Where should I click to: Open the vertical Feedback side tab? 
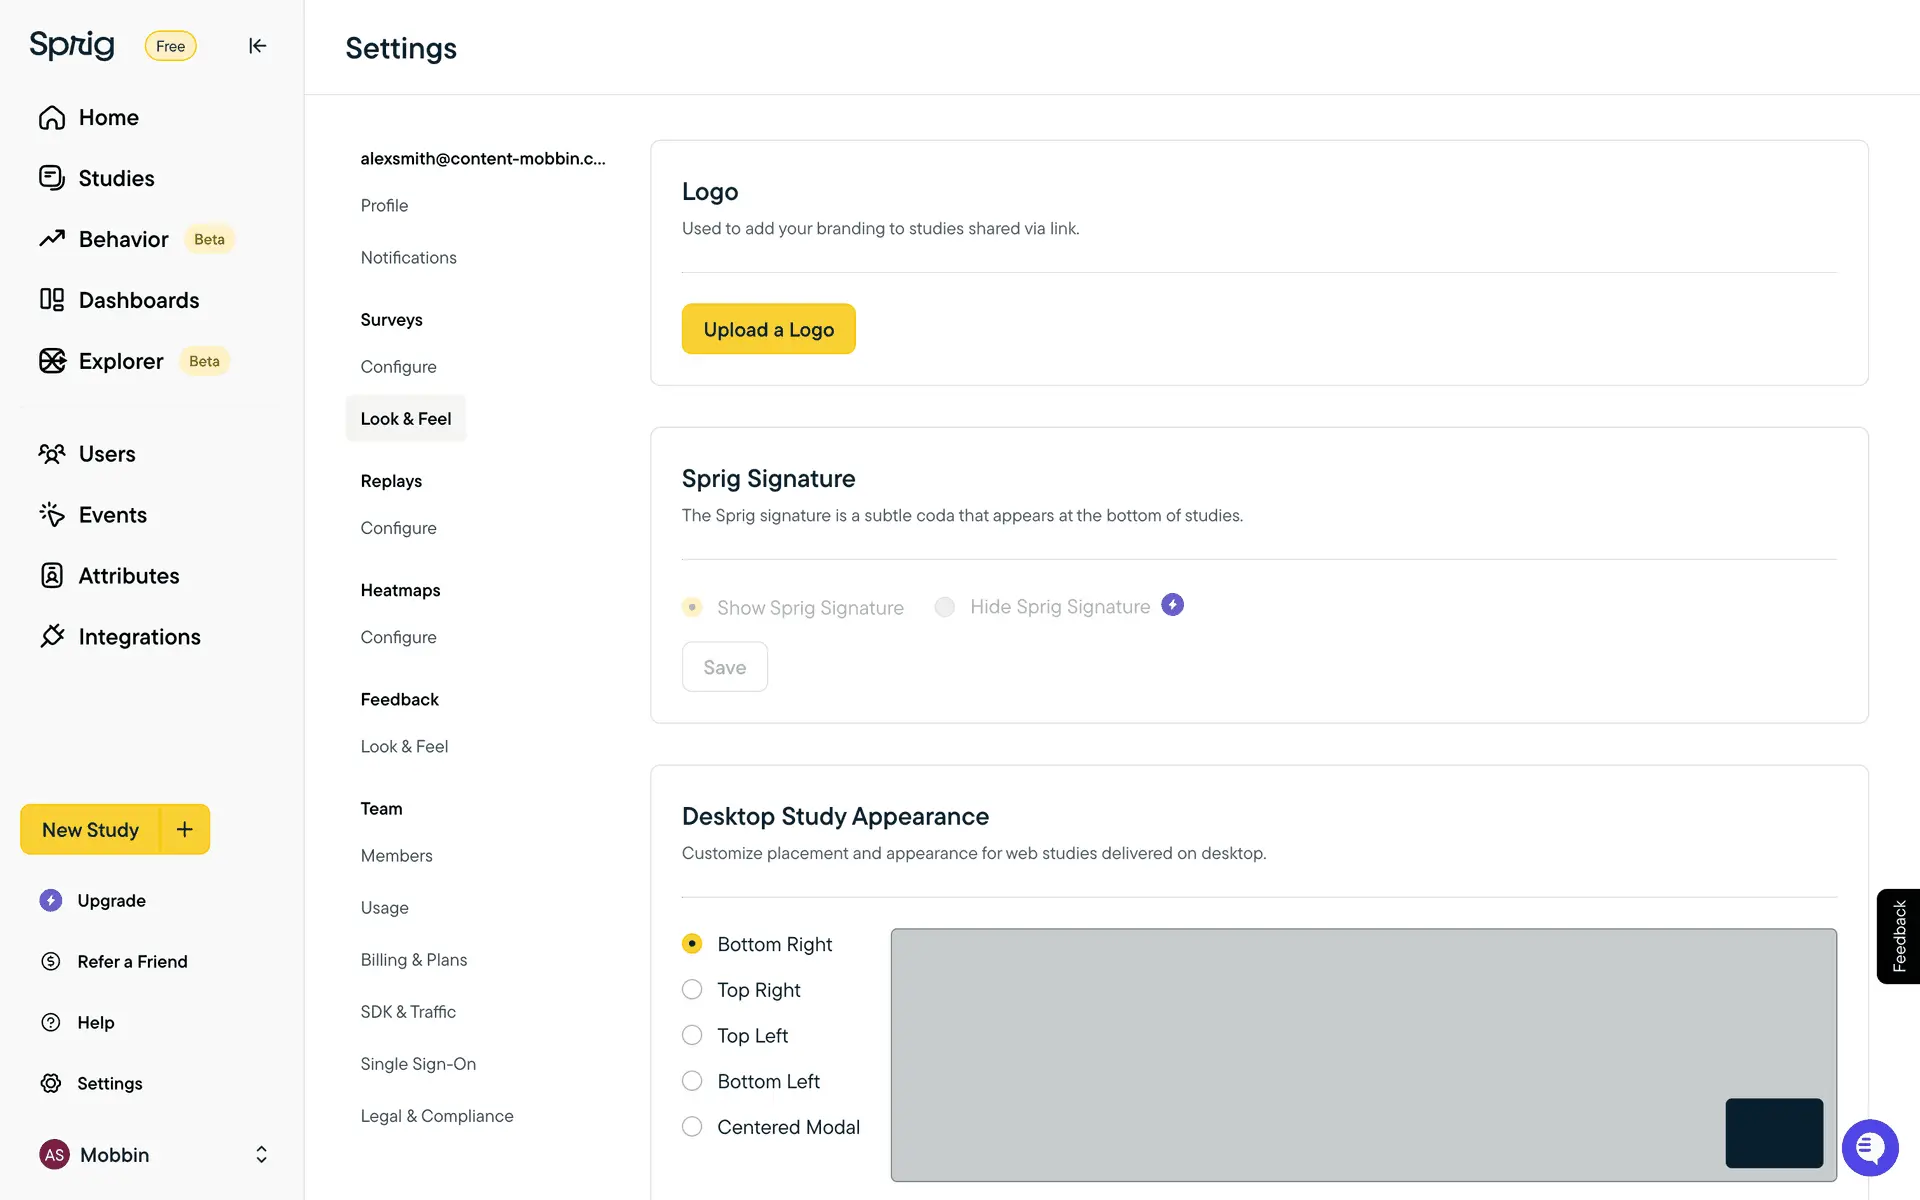click(1898, 936)
